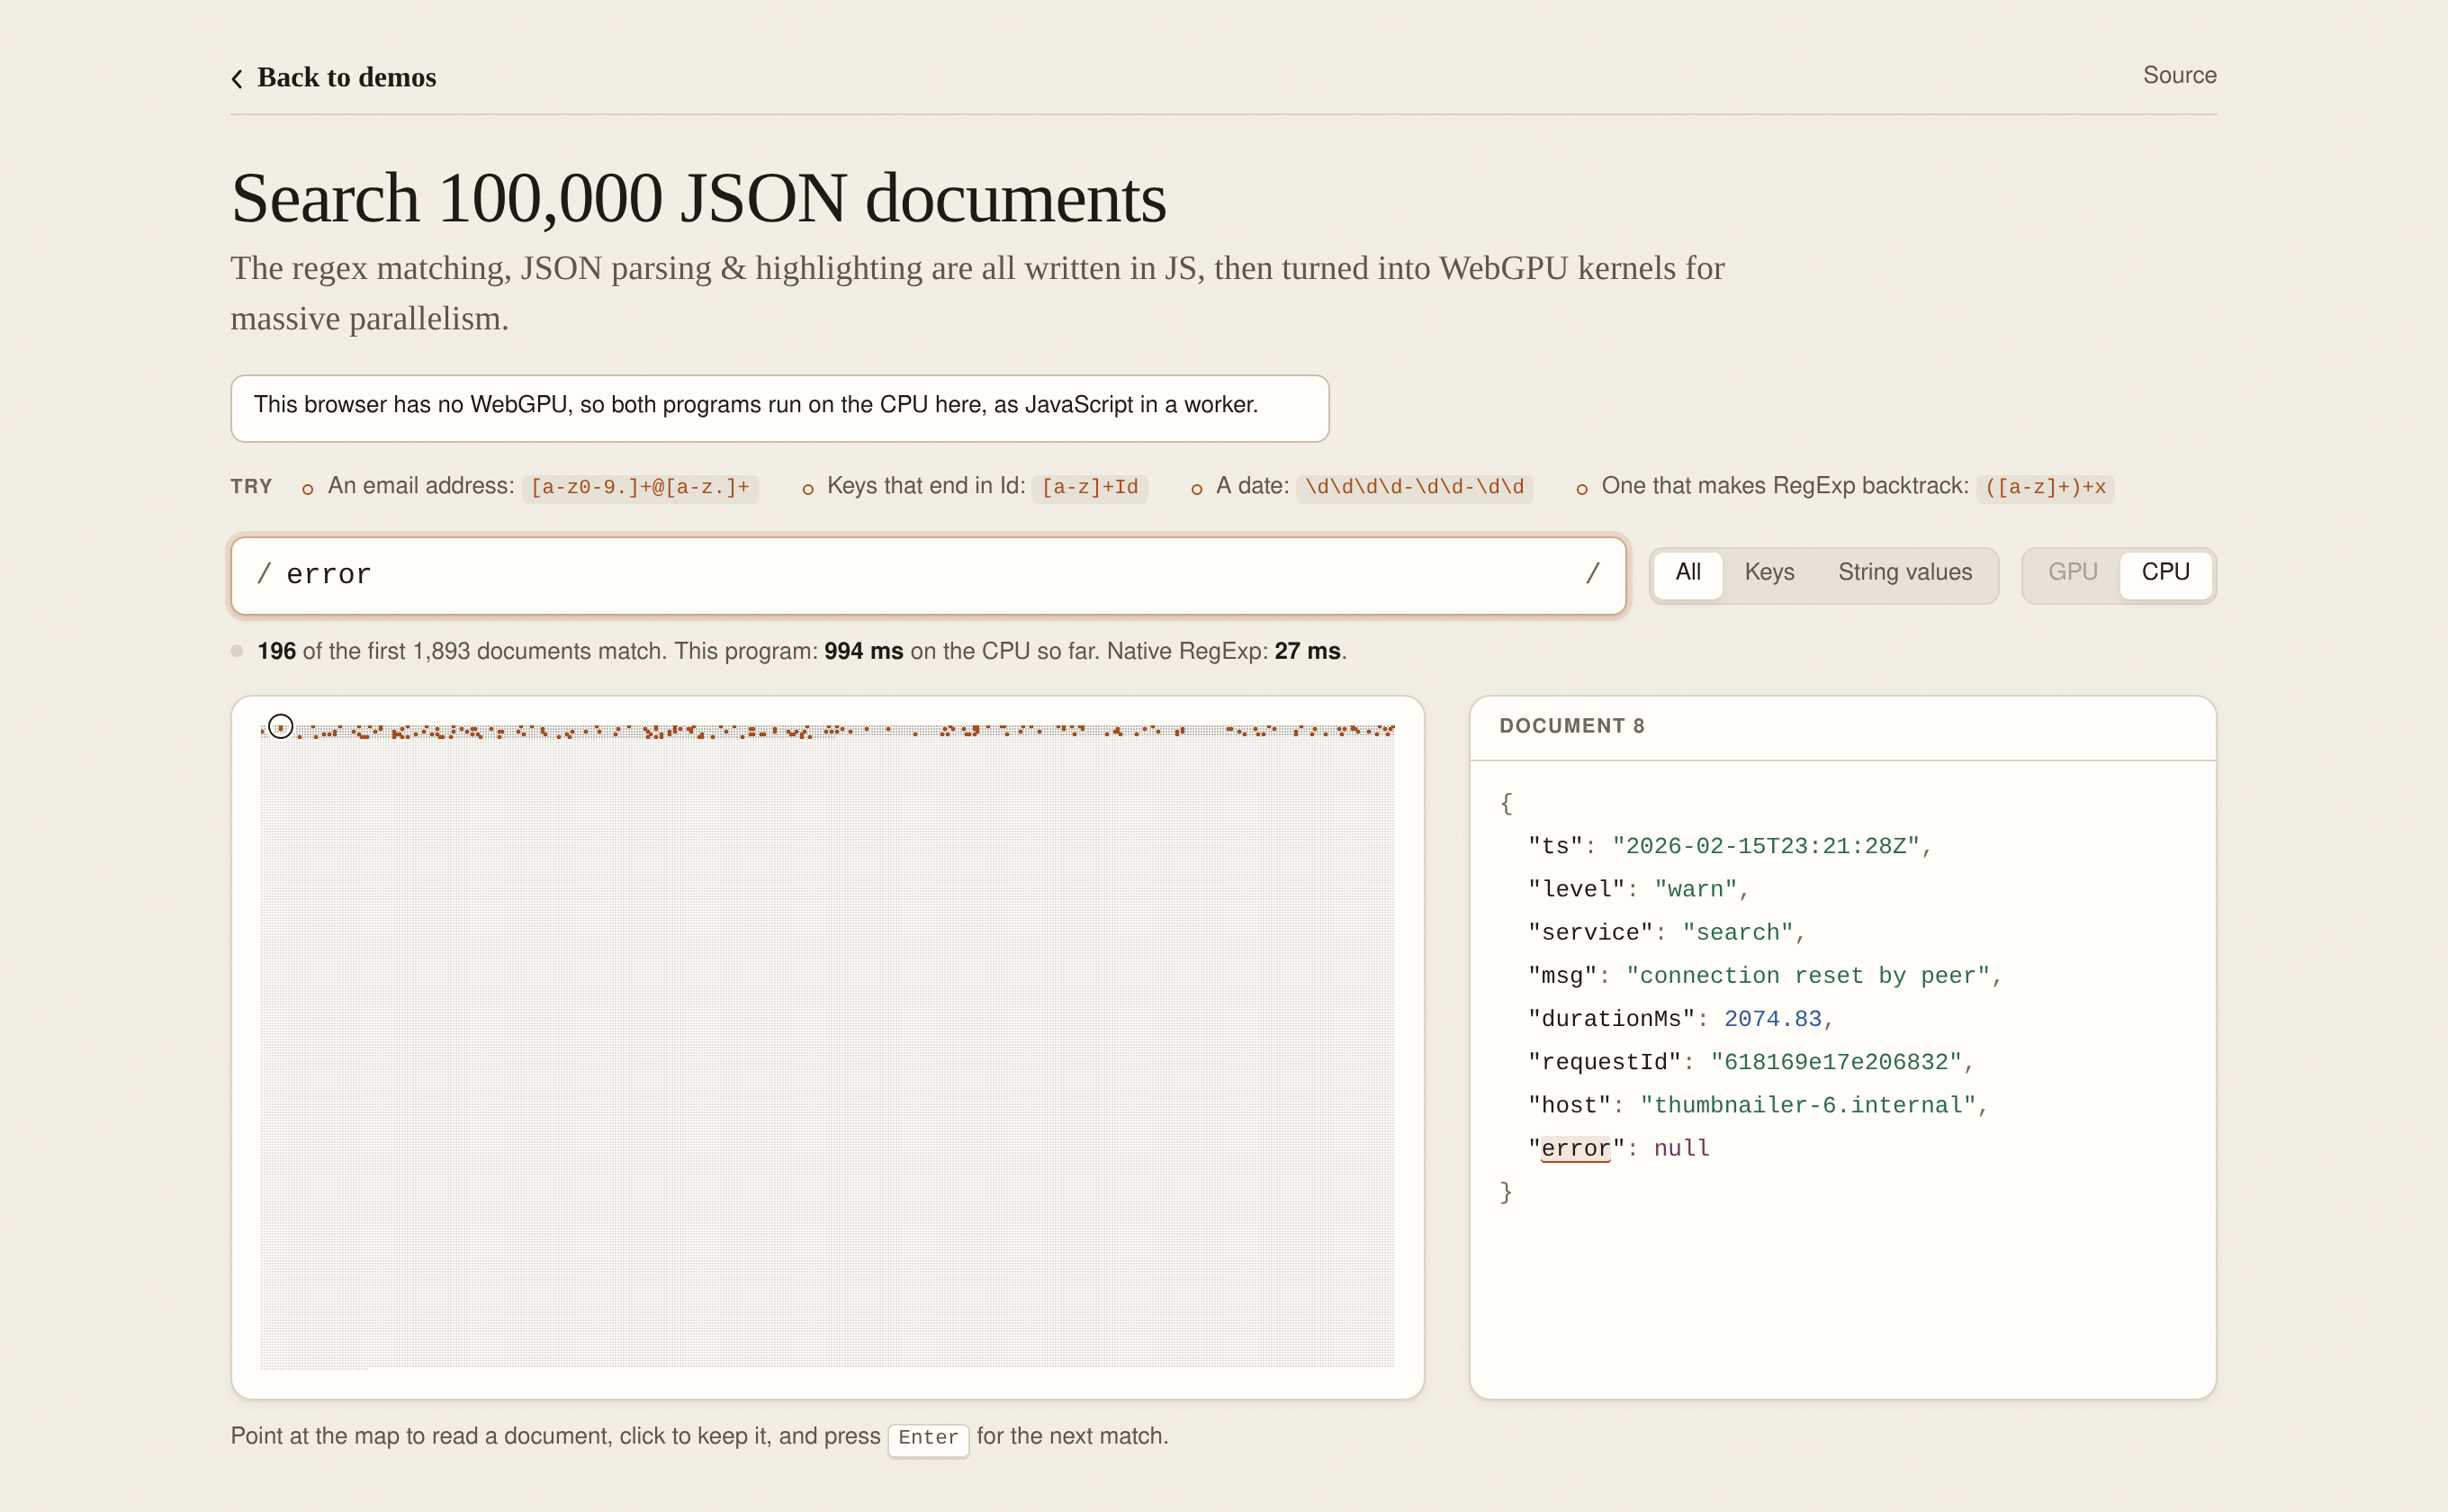2448x1512 pixels.
Task: Click the Native RegExp 27 ms value
Action: click(x=1307, y=652)
